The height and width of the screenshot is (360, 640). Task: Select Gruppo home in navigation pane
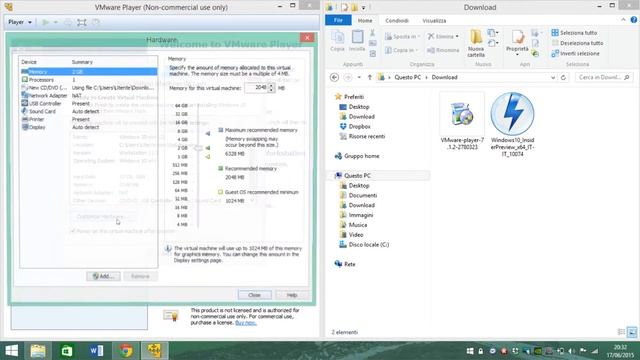coord(357,156)
